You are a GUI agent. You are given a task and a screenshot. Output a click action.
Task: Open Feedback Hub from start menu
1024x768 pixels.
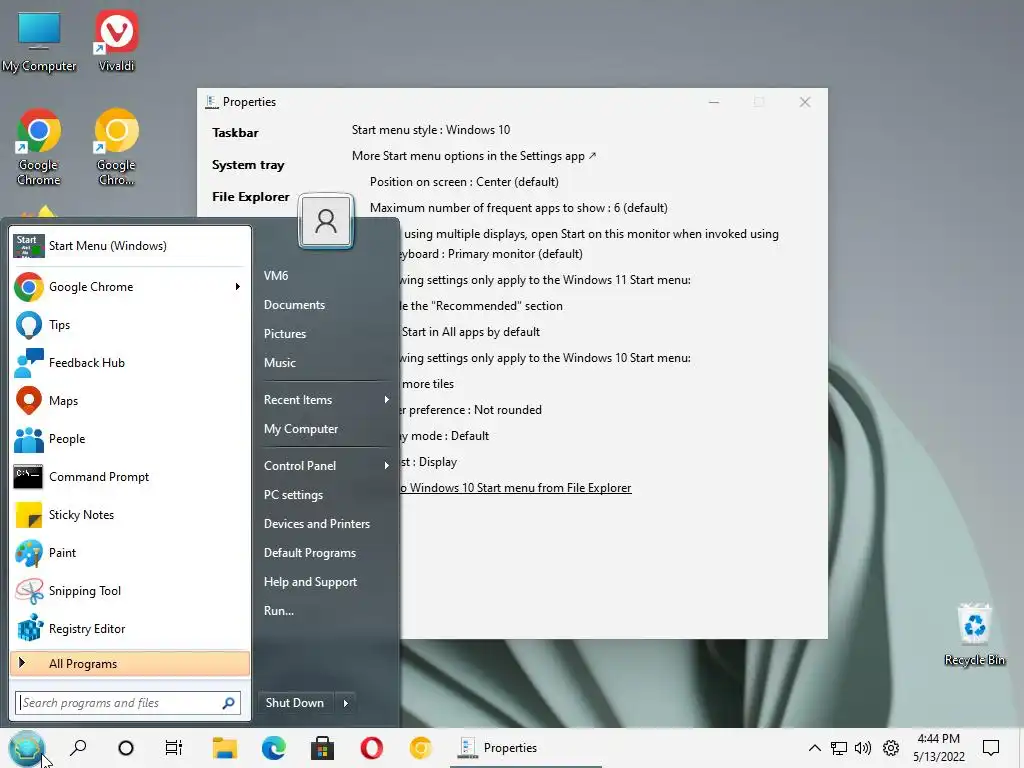point(129,362)
